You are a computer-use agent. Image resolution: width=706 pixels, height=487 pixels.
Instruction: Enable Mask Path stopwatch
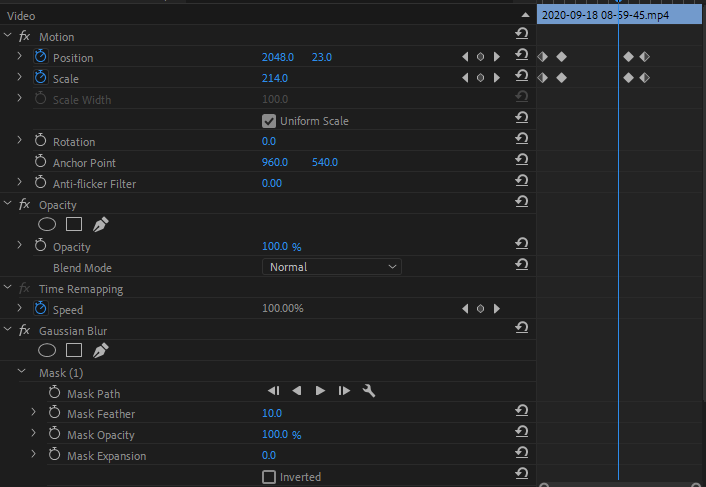54,392
